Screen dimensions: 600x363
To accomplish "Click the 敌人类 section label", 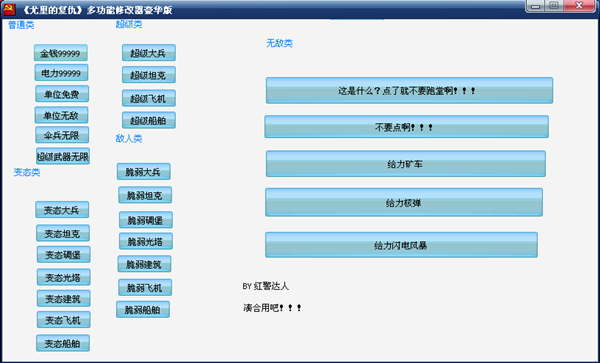I will pyautogui.click(x=129, y=138).
